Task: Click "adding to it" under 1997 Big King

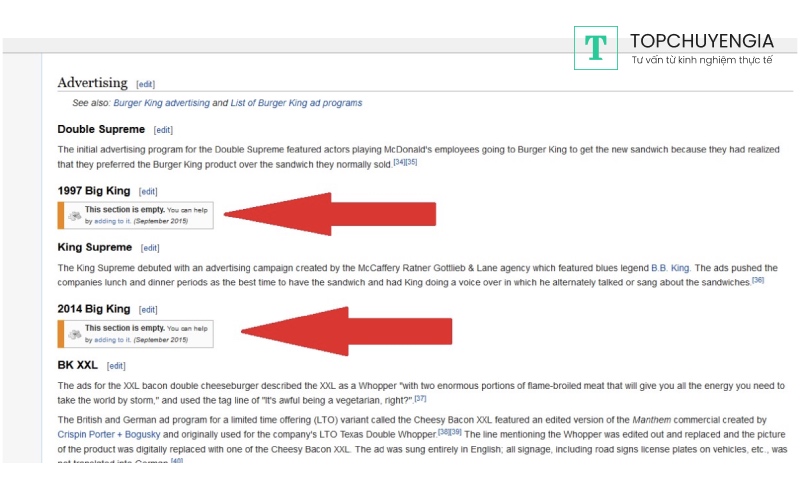Action: click(x=112, y=221)
